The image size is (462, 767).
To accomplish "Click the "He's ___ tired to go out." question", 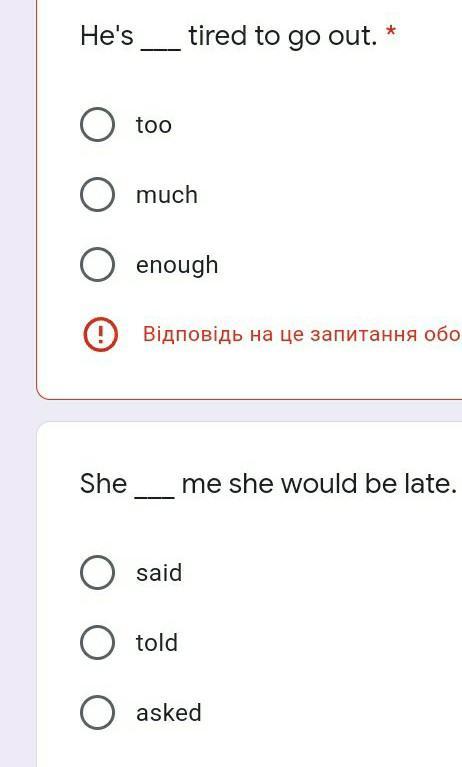I will [229, 37].
